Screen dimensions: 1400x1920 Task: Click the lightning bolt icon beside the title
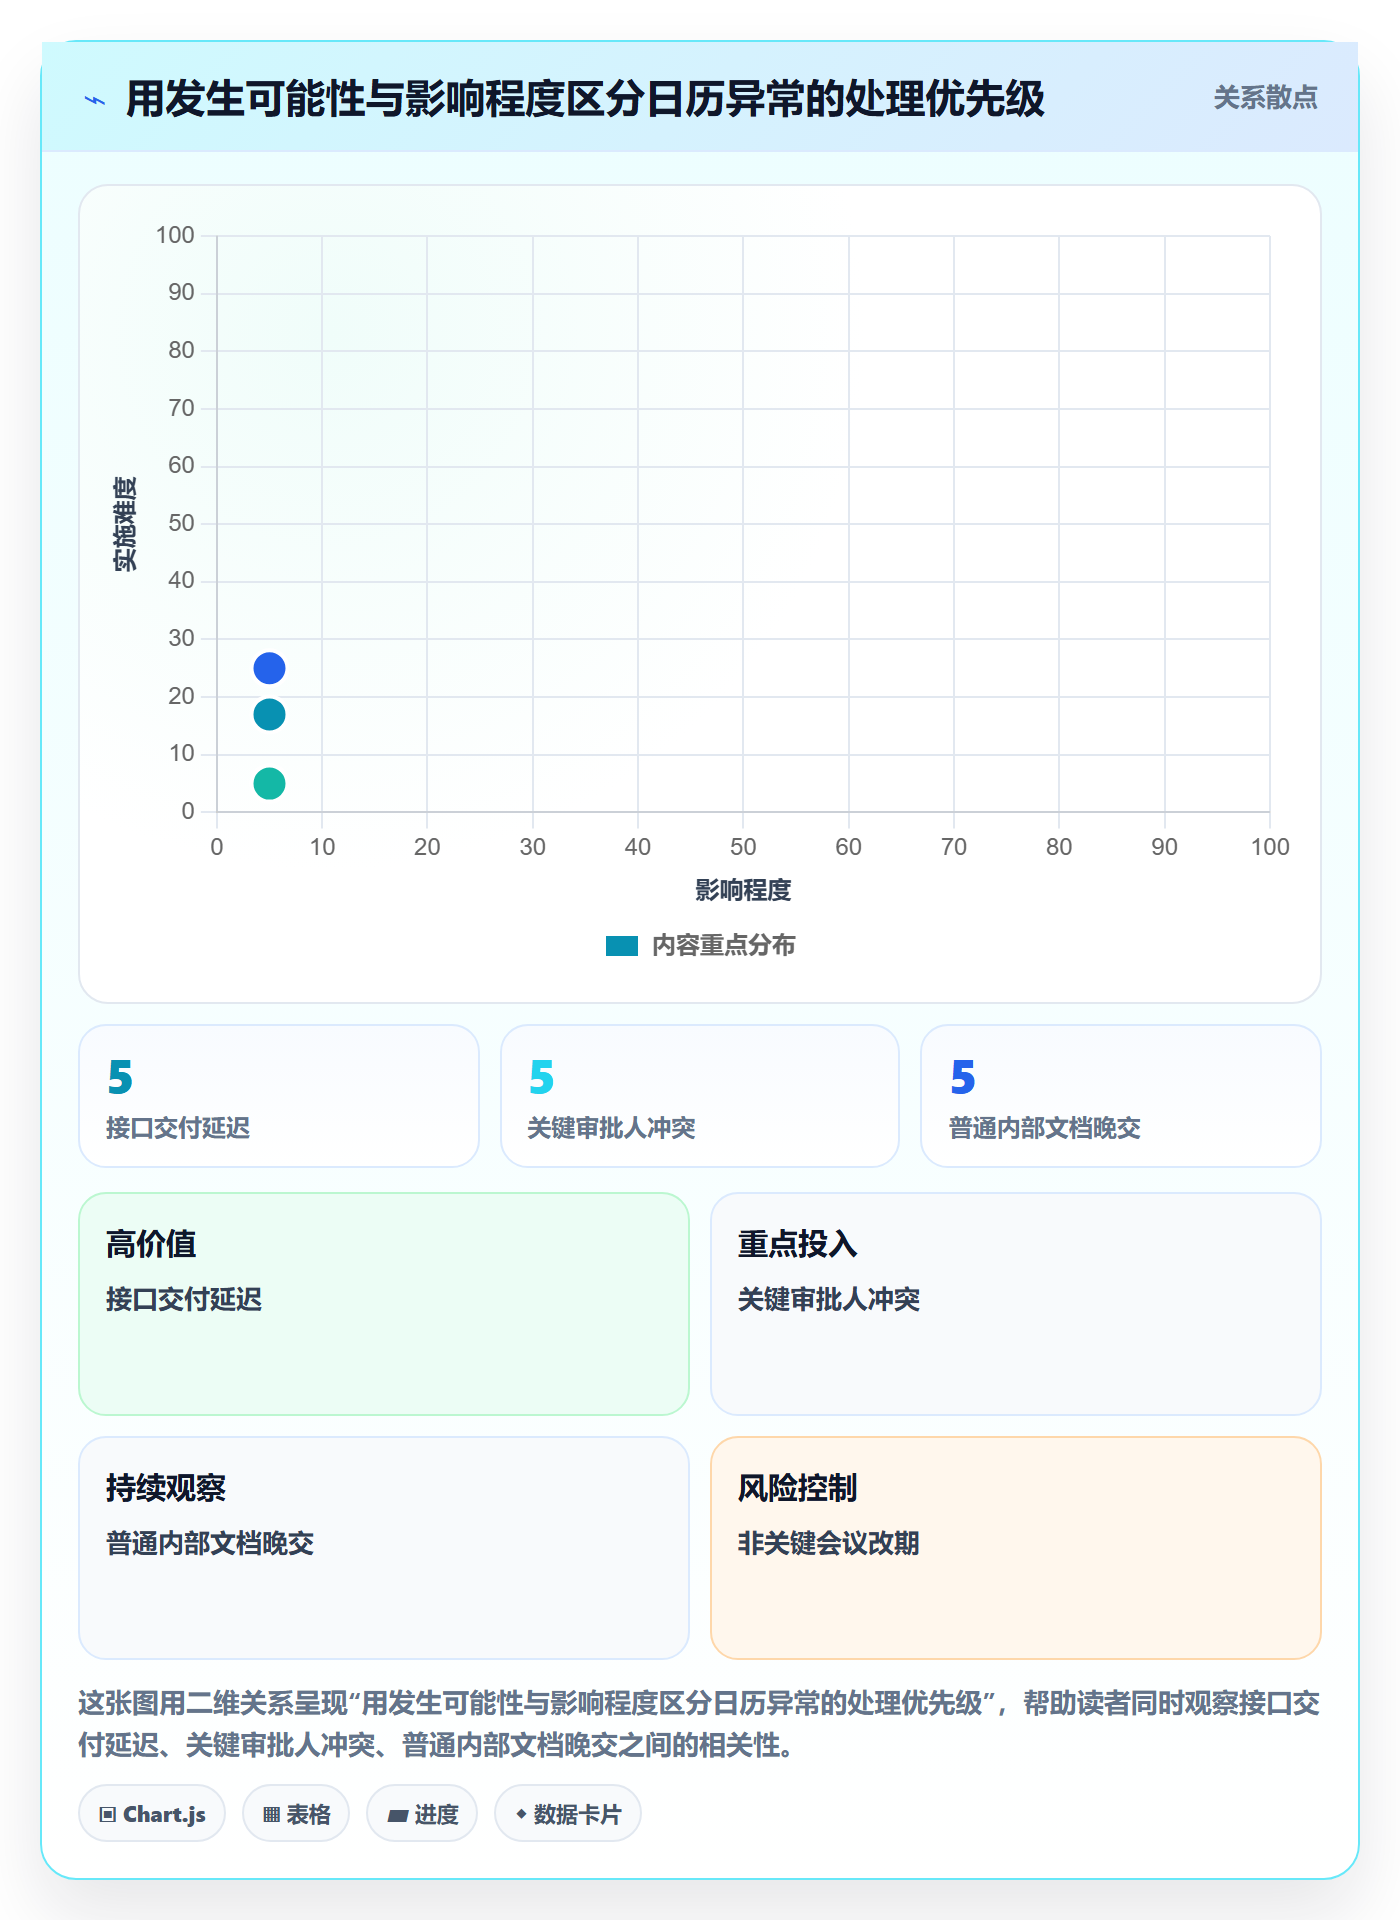click(x=95, y=100)
